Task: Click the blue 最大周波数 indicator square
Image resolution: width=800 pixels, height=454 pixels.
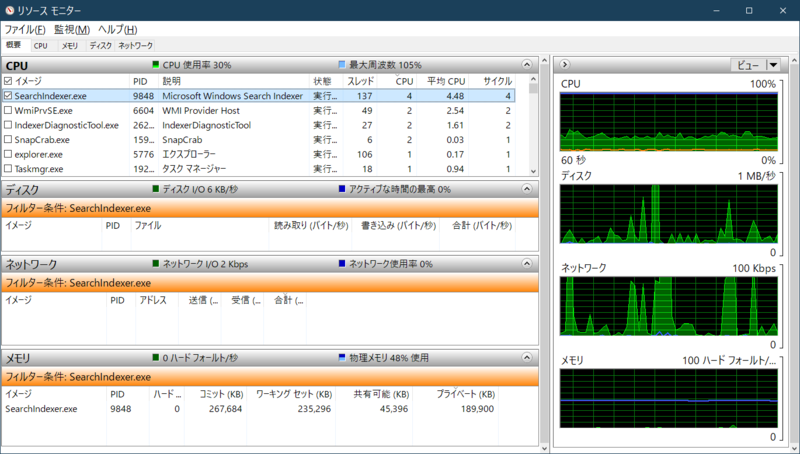Action: click(x=342, y=65)
